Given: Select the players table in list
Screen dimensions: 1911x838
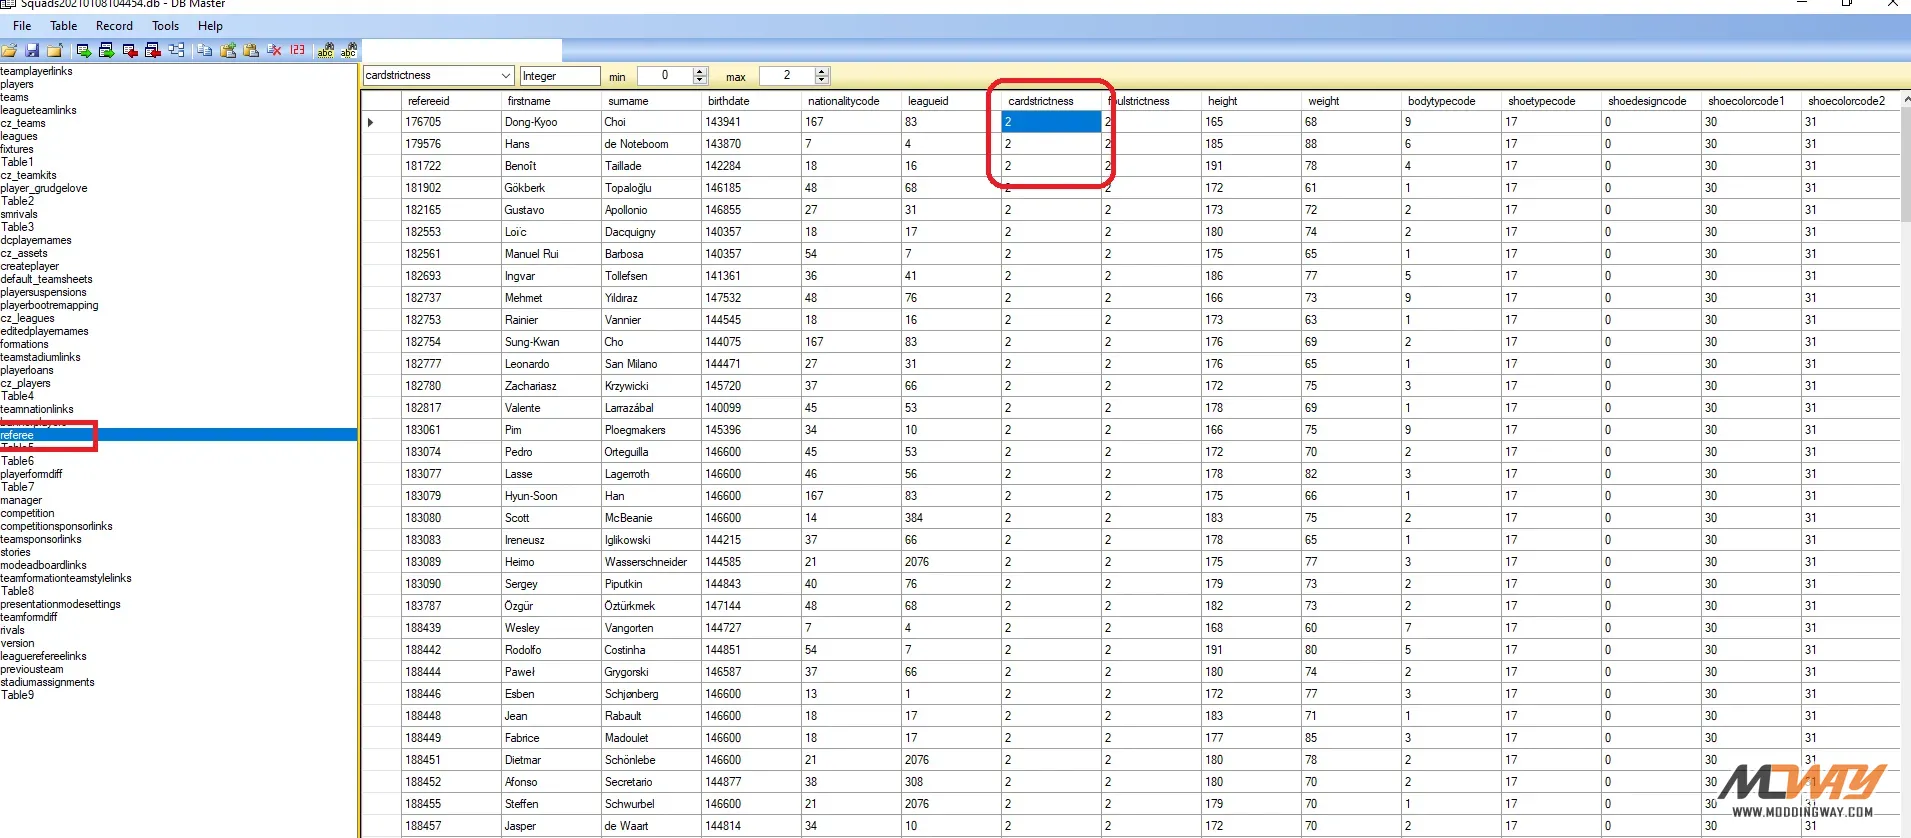Looking at the screenshot, I should (17, 84).
